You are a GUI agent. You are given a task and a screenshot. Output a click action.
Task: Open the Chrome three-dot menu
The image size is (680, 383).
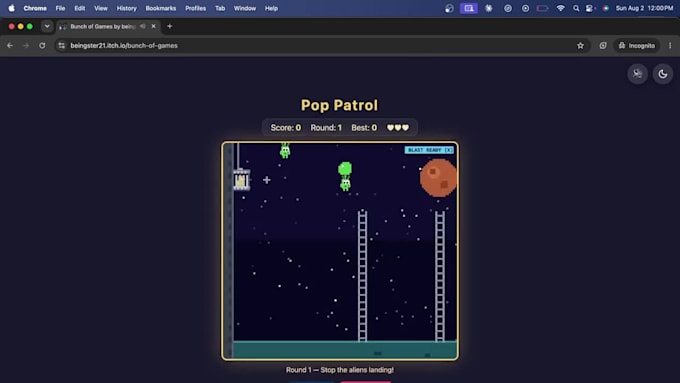[670, 46]
